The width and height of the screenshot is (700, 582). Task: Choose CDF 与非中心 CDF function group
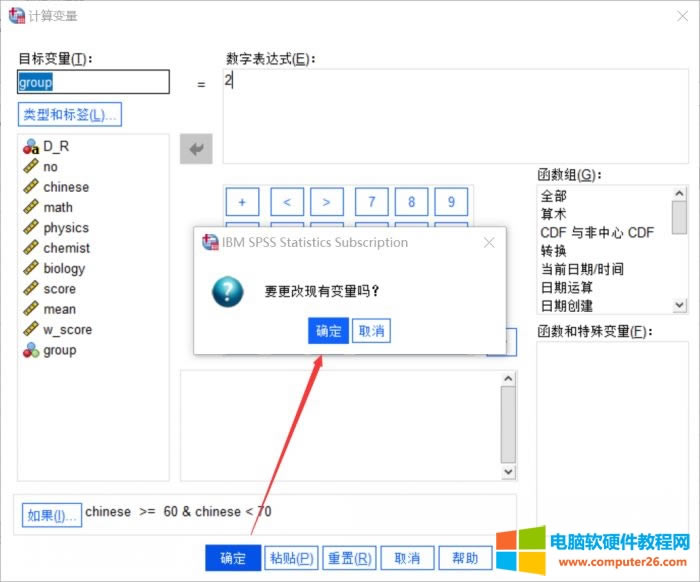[x=597, y=232]
